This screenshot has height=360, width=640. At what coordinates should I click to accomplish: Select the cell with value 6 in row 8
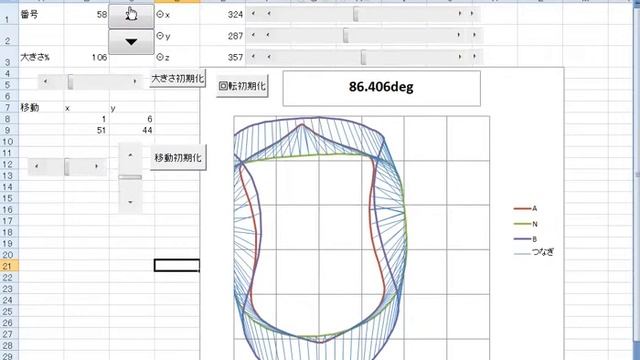(132, 119)
